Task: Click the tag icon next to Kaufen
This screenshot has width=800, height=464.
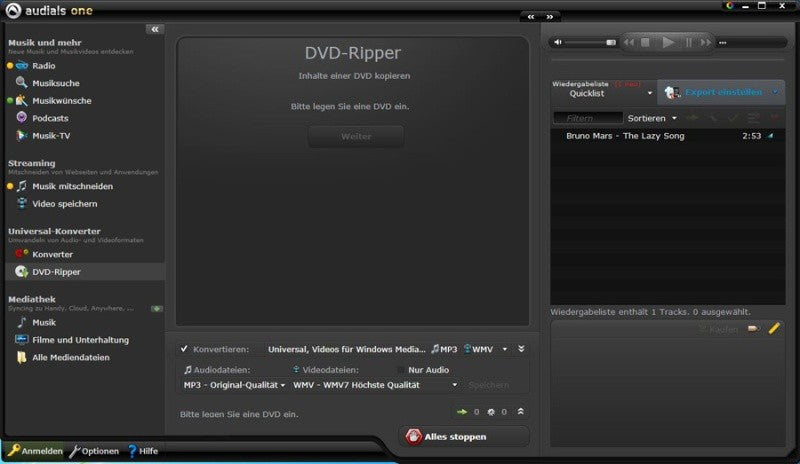Action: click(753, 329)
